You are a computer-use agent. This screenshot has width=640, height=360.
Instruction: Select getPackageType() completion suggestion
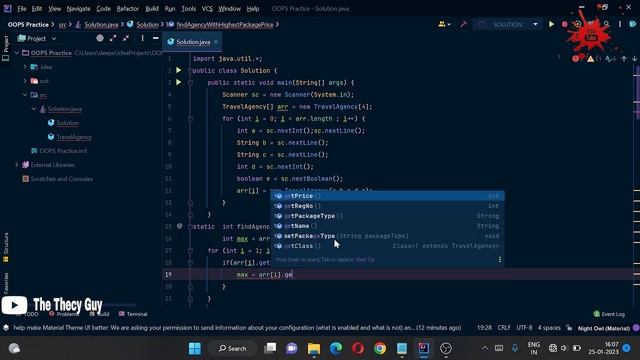387,216
